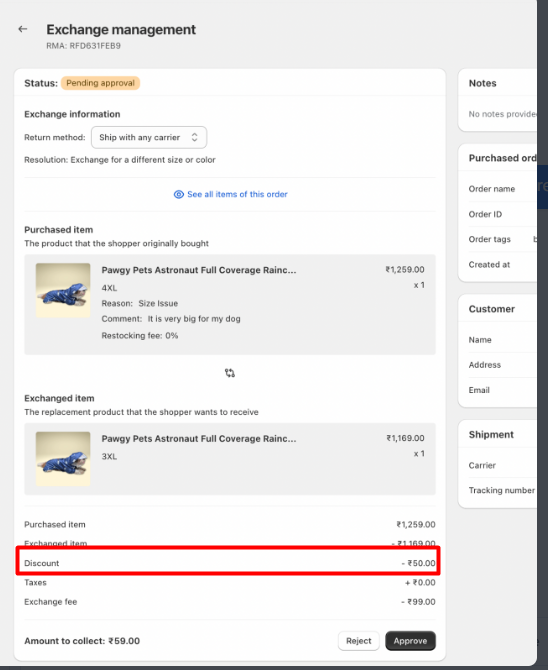Click the Pending approval status badge
Screen dimensions: 548x670
tap(100, 83)
